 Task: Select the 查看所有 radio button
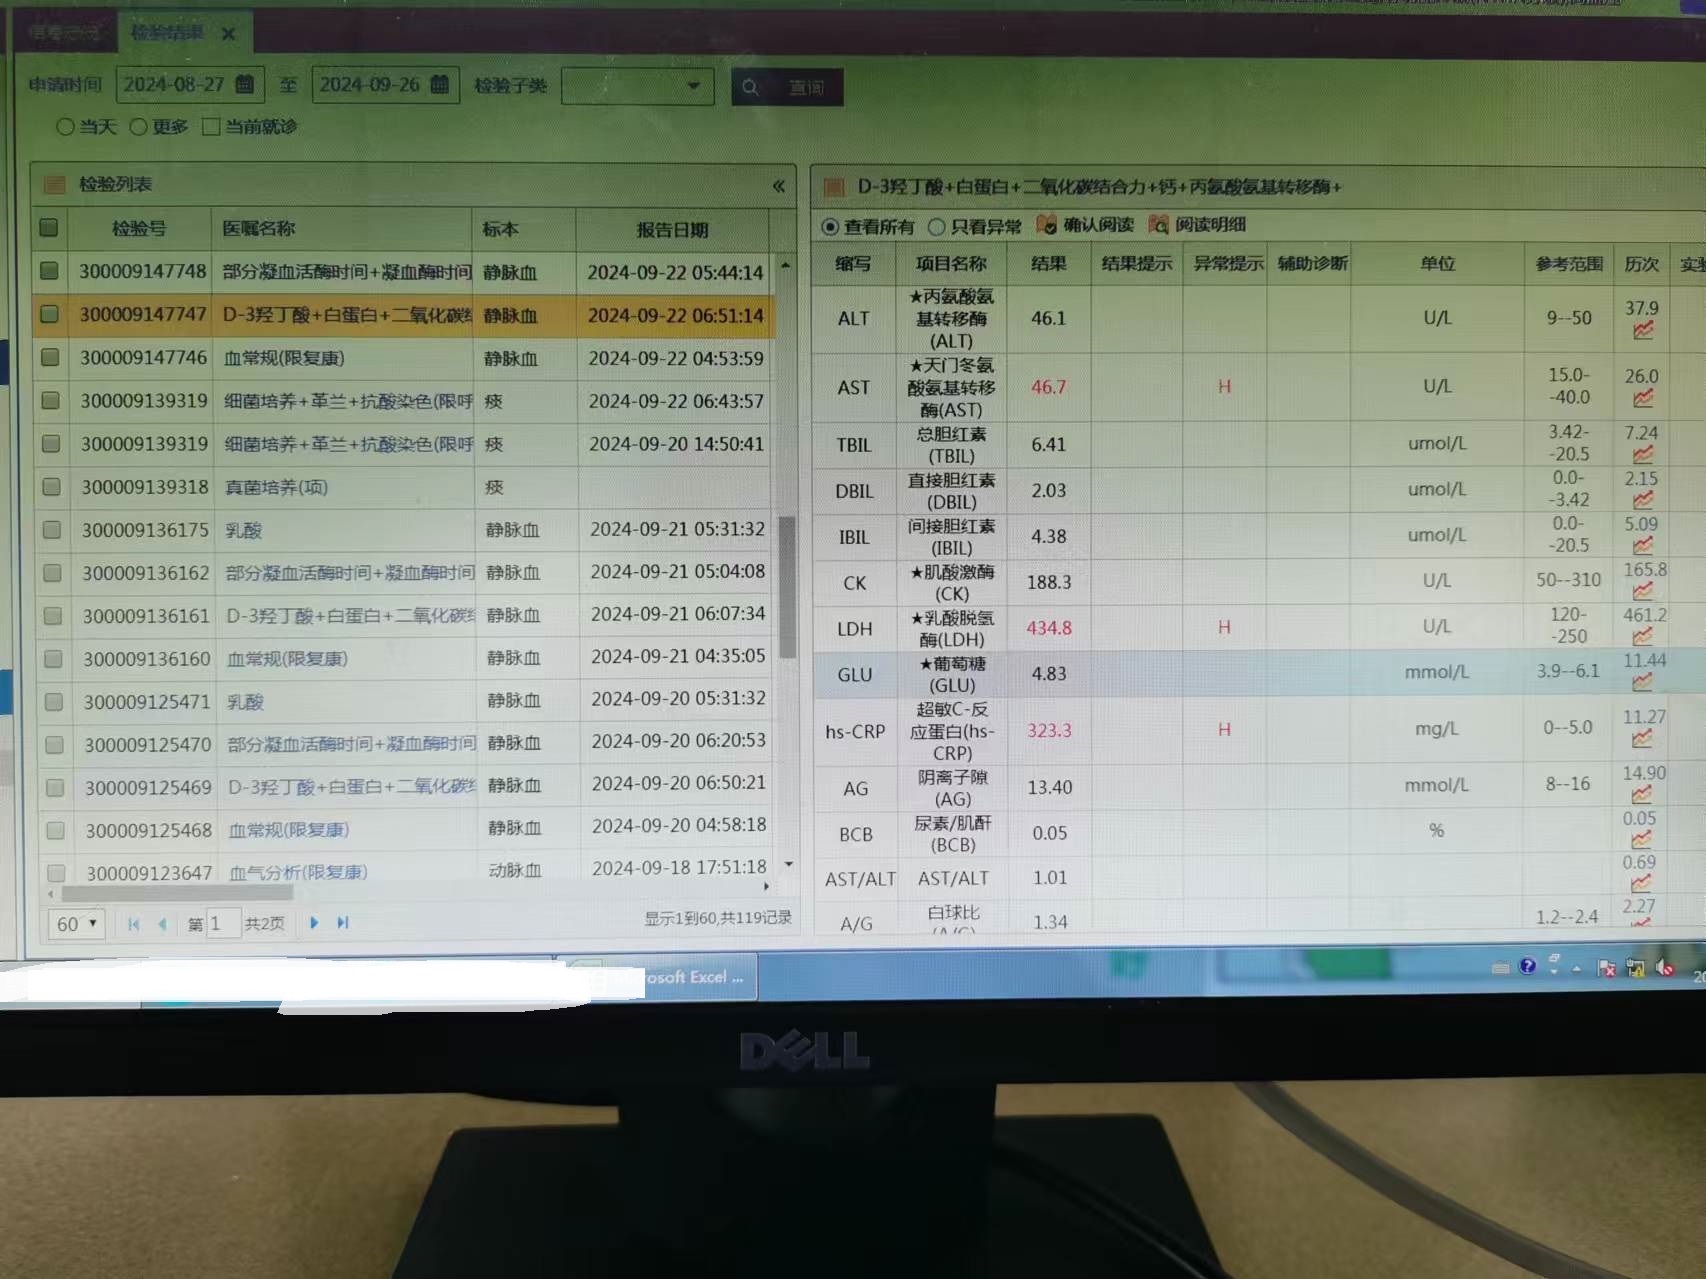[830, 227]
